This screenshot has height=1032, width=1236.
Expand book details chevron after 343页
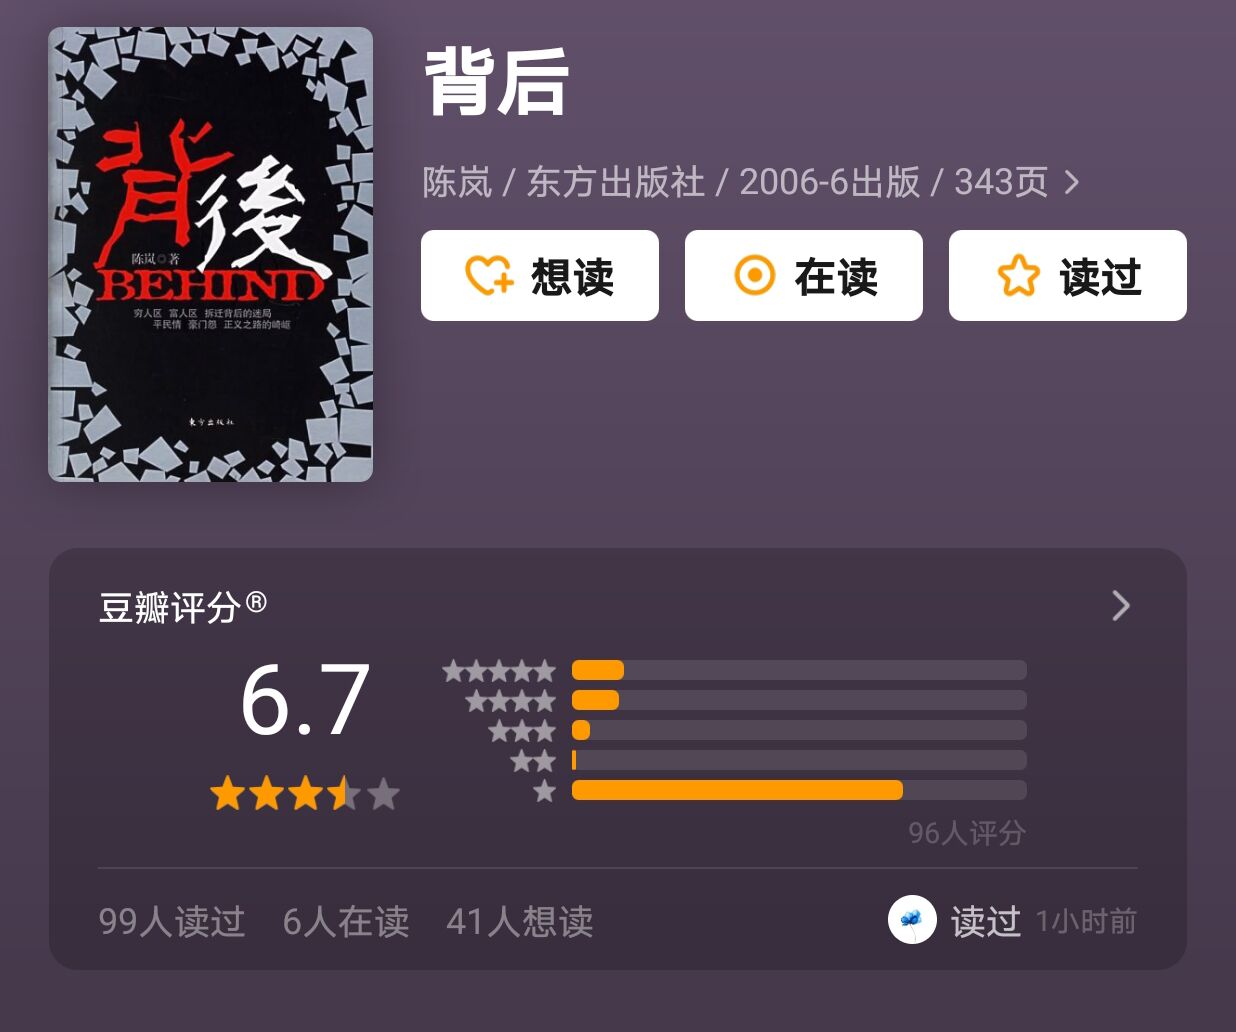pyautogui.click(x=1072, y=182)
